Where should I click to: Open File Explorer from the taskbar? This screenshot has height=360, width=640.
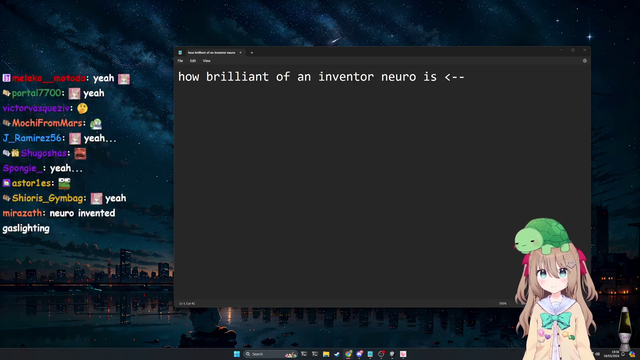326,354
